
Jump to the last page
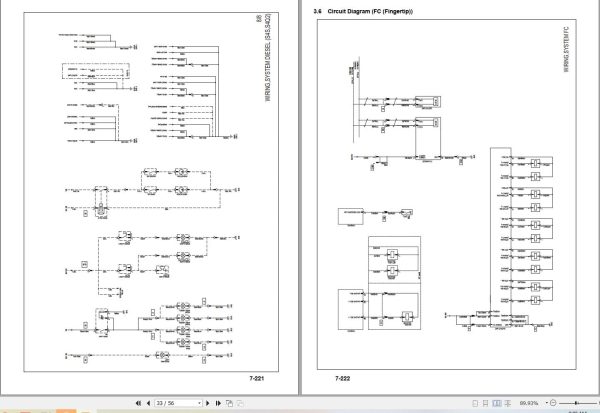(218, 403)
